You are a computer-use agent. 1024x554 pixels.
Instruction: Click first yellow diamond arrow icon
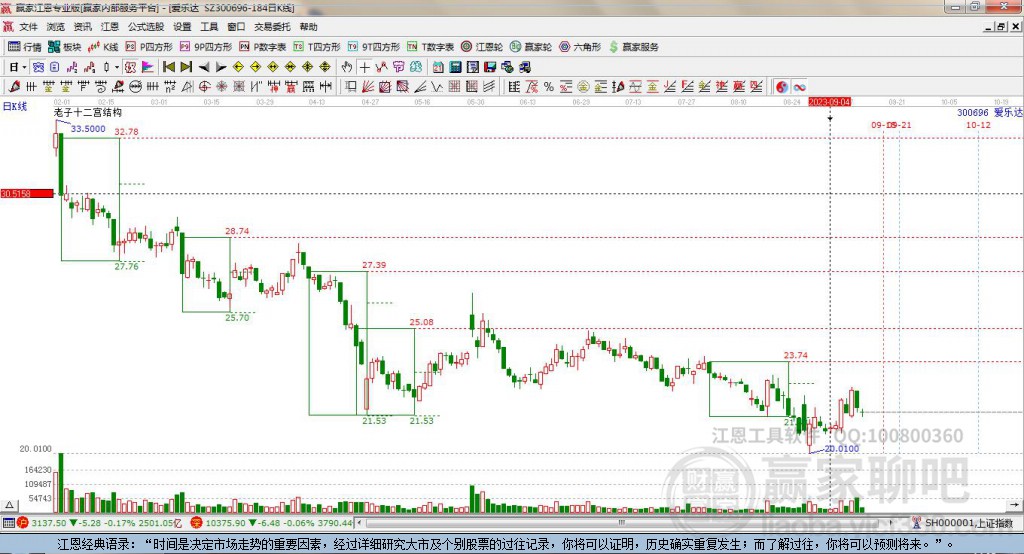(238, 67)
